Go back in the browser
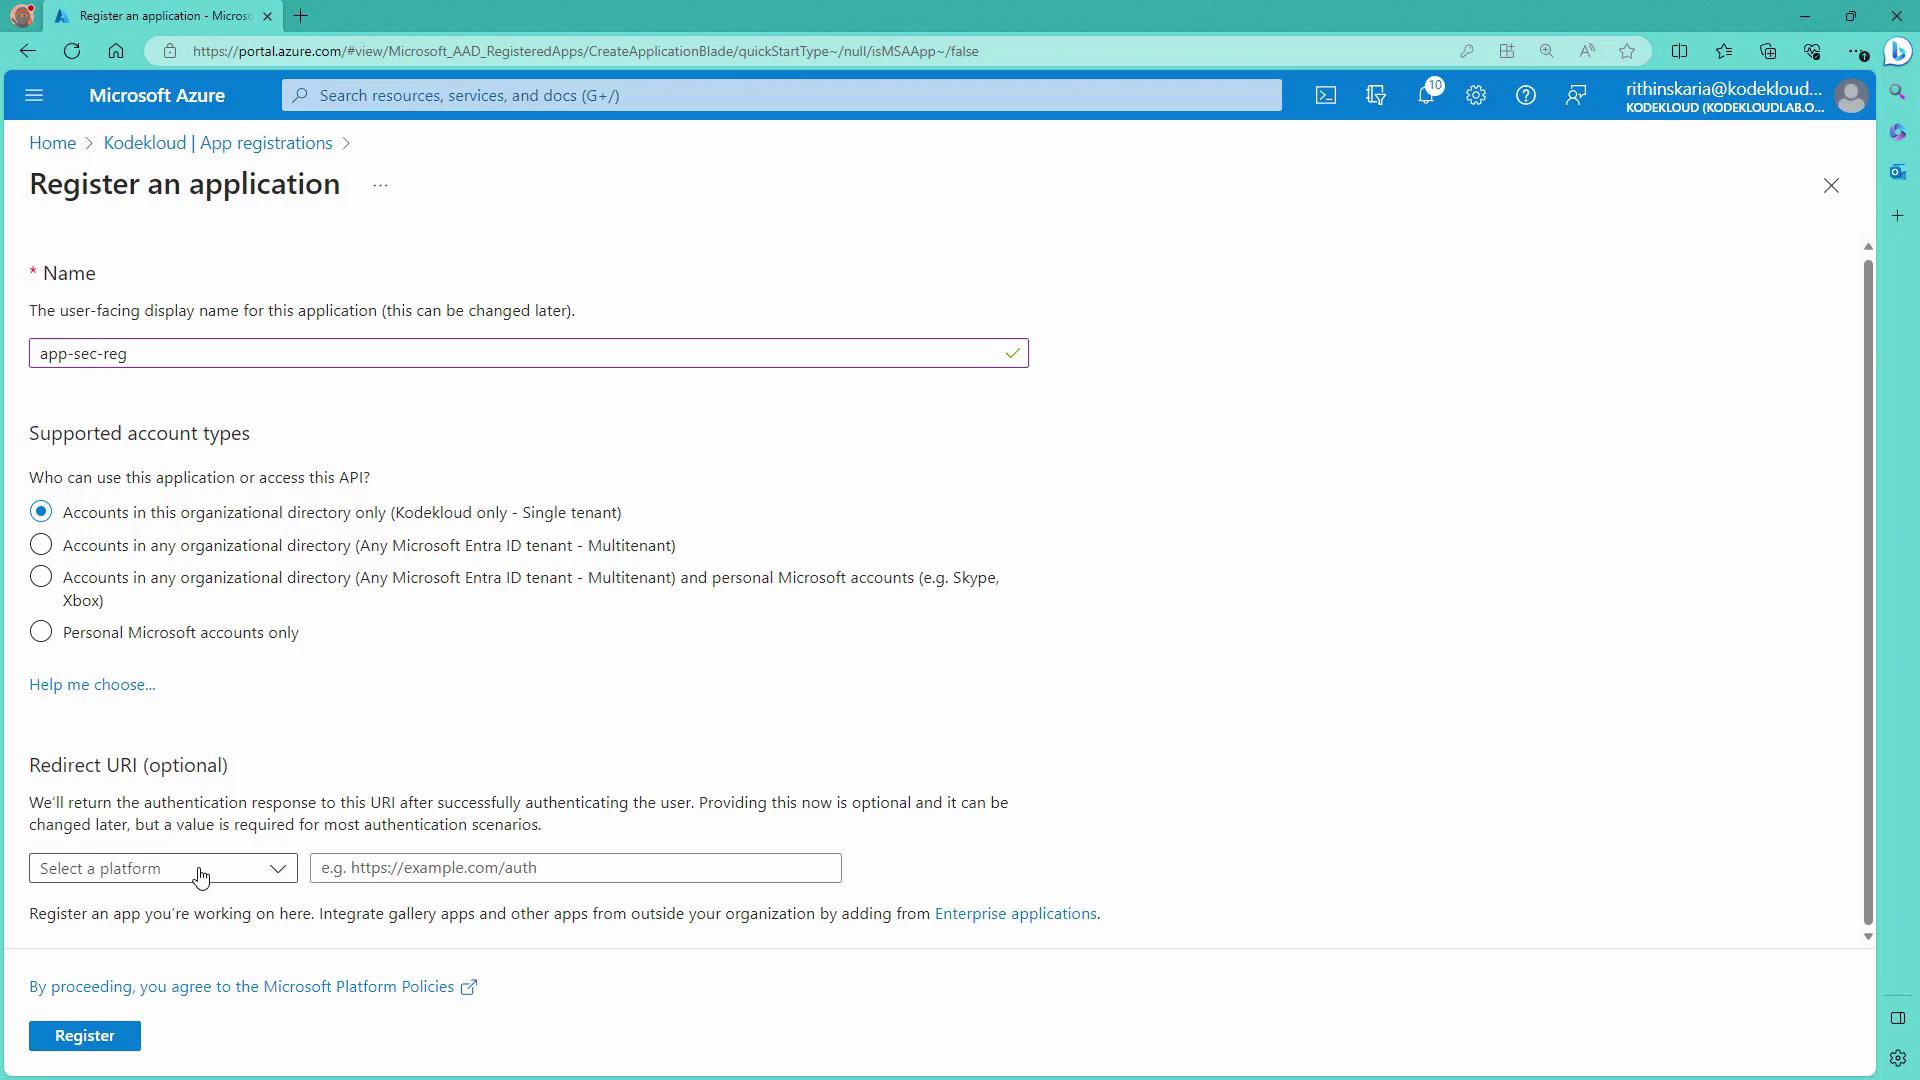 [28, 51]
